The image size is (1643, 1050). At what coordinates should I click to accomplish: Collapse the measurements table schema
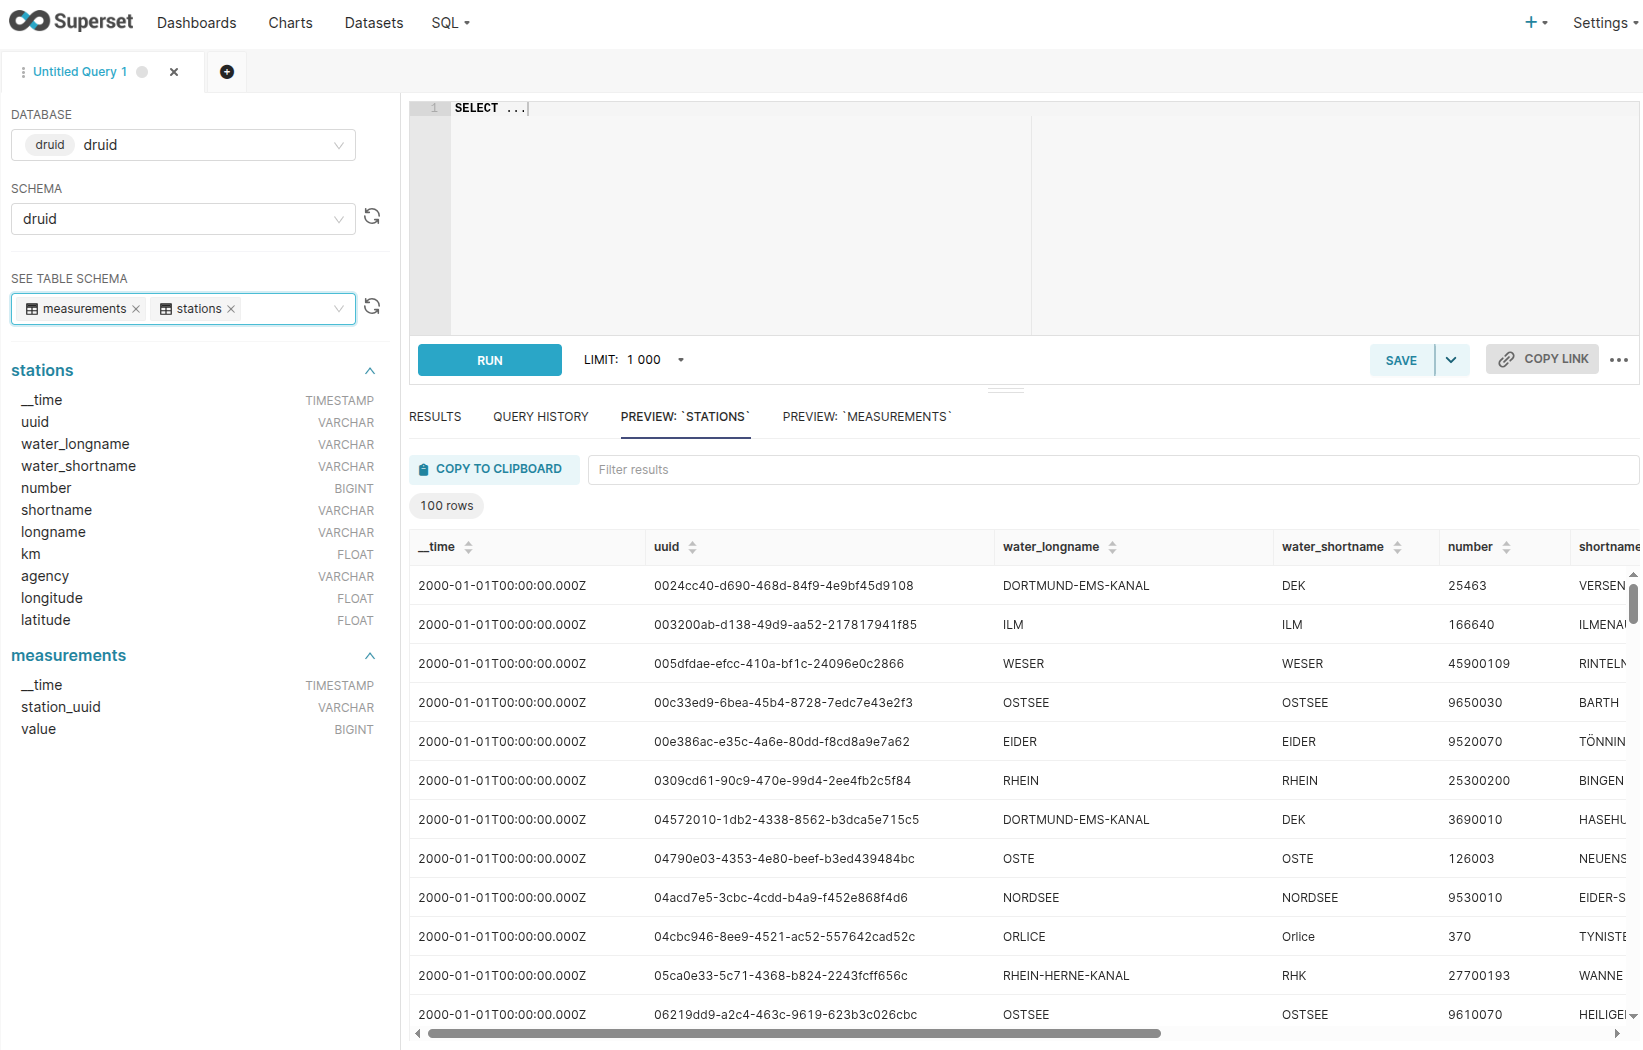coord(370,656)
